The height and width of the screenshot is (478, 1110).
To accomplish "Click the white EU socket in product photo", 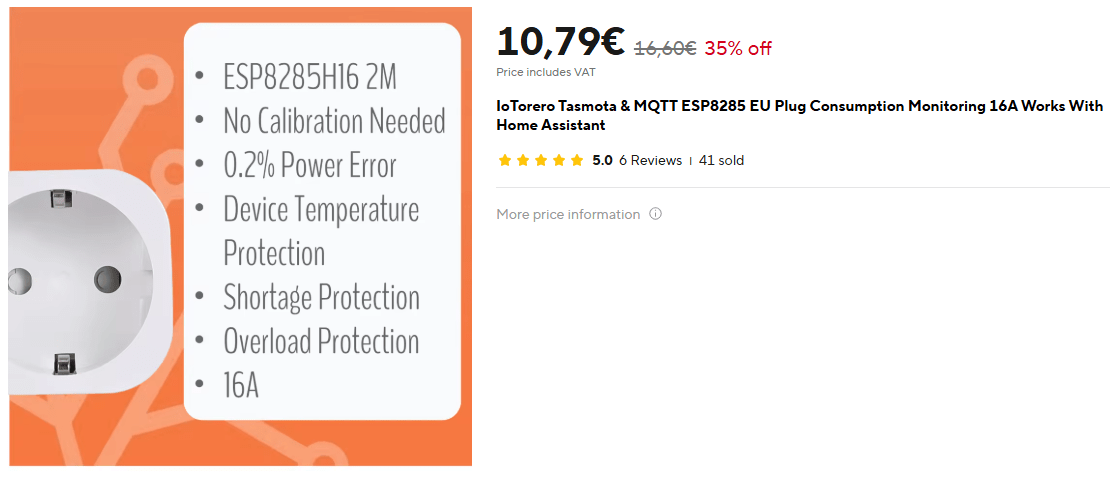I will coord(80,280).
